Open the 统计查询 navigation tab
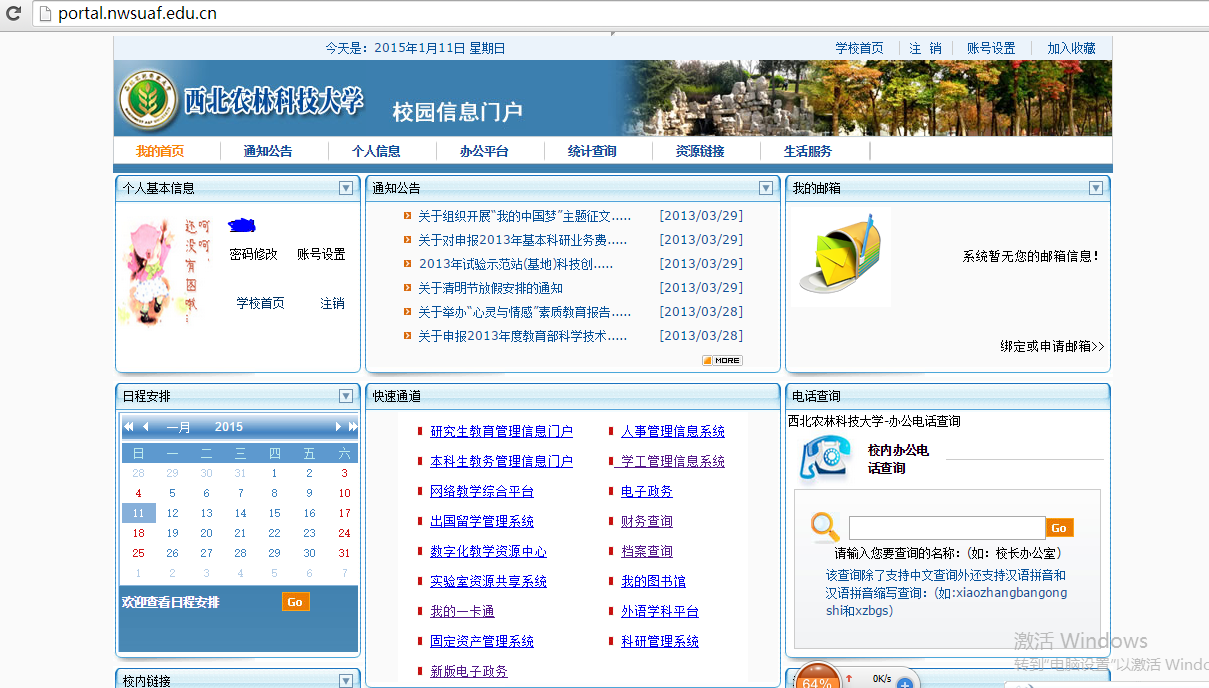Screen dimensions: 1209x688 (x=592, y=151)
